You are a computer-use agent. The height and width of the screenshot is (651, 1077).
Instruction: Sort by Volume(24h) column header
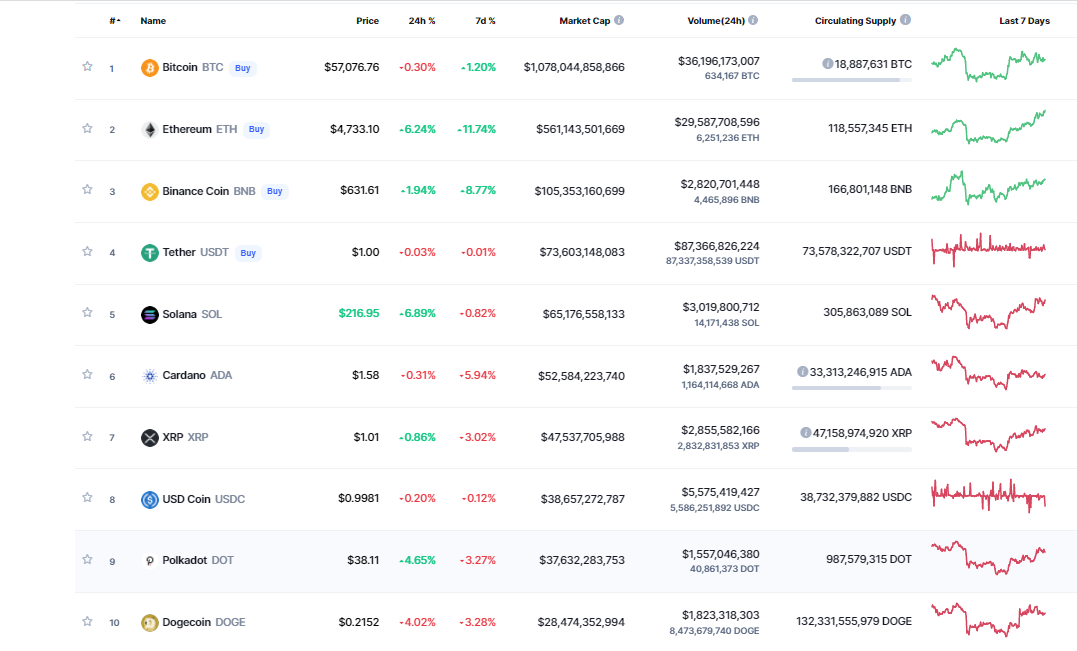(716, 21)
